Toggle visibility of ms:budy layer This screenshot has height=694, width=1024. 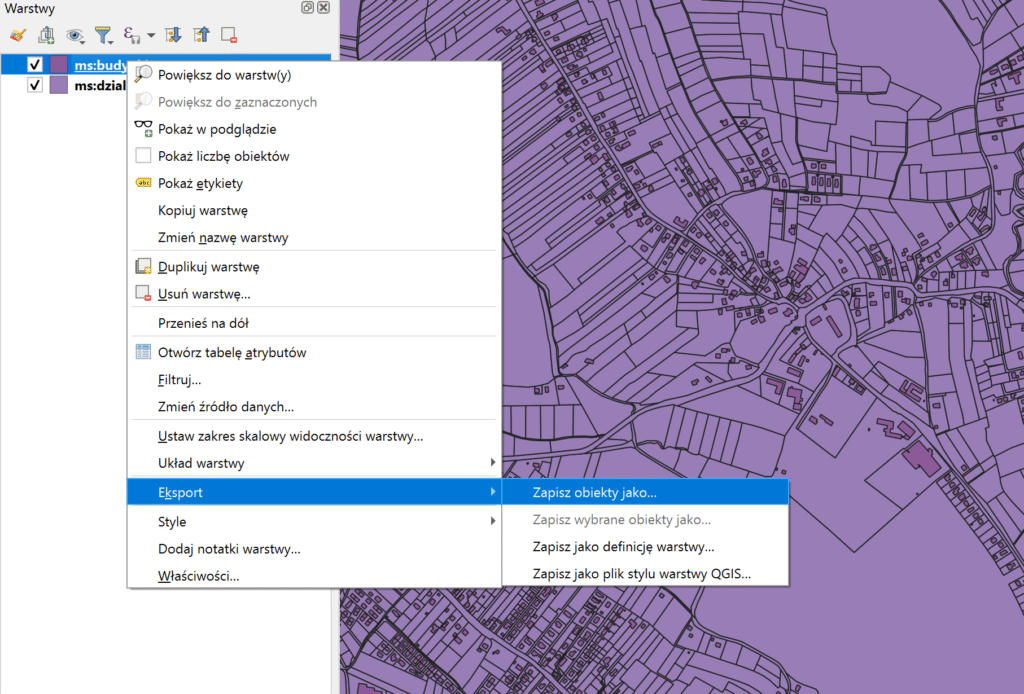[35, 65]
